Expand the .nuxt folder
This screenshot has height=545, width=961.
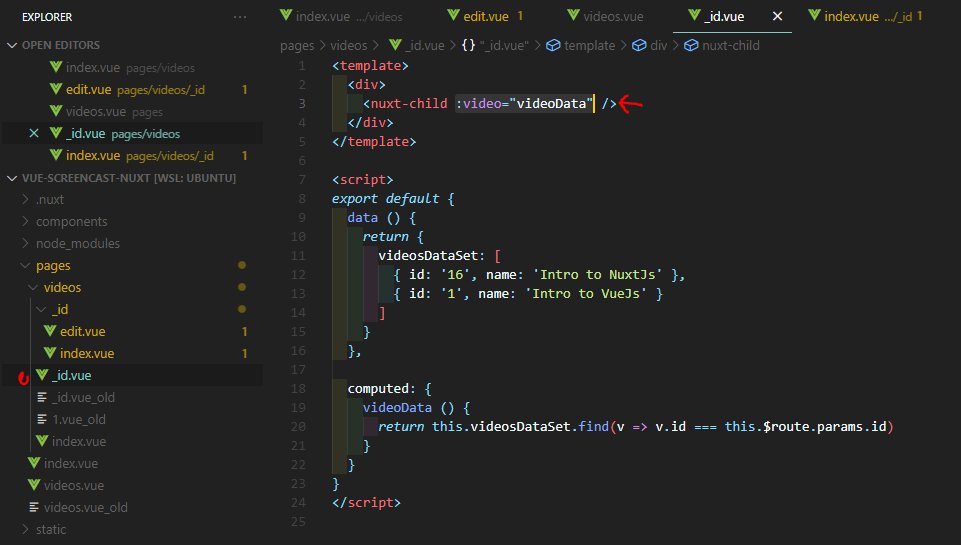pos(25,199)
